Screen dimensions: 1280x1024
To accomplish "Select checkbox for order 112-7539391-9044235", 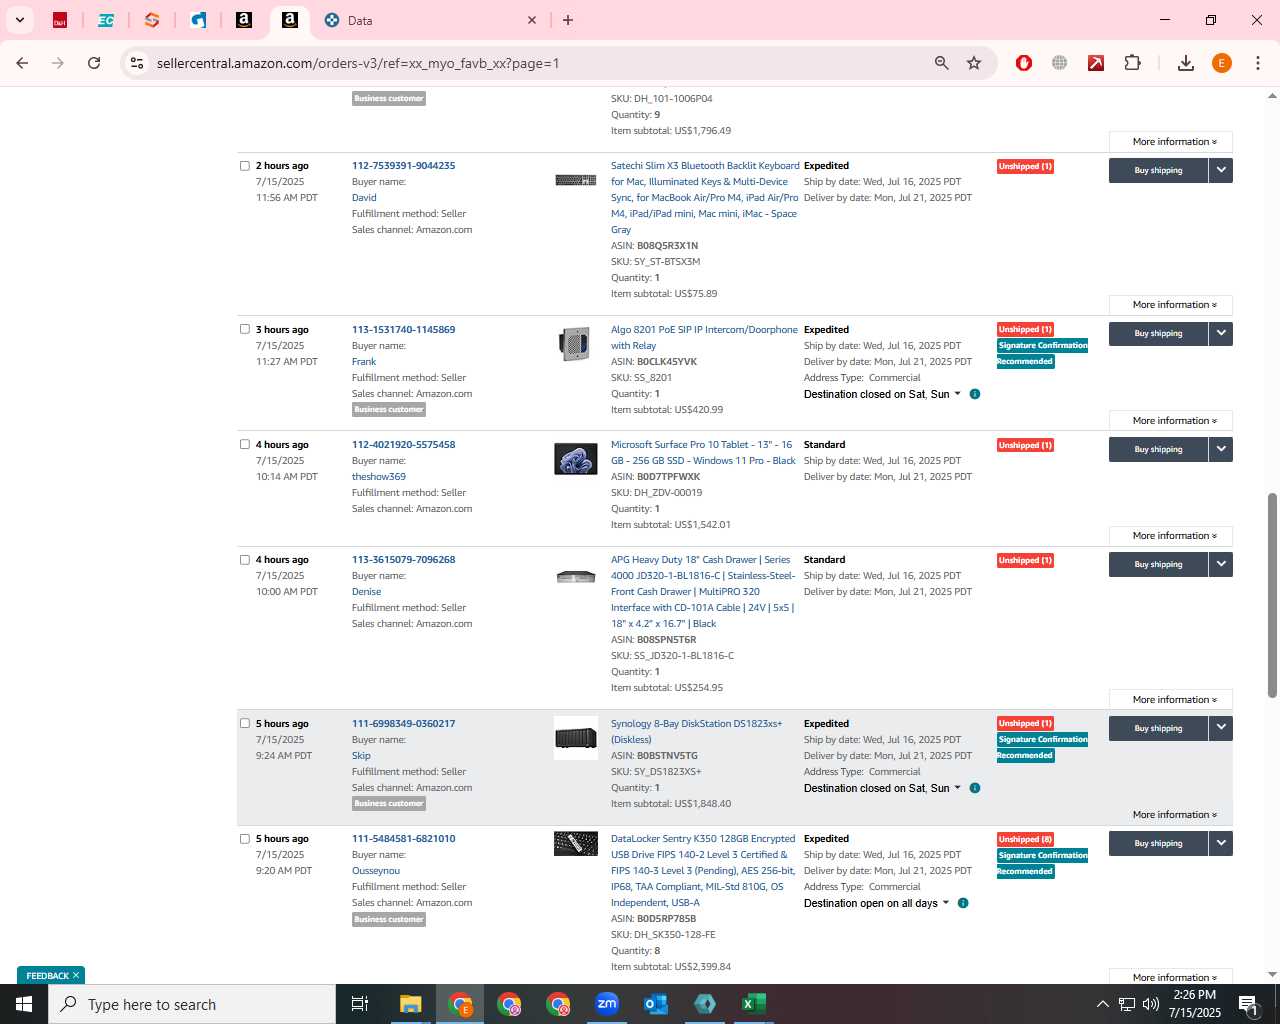I will (245, 166).
